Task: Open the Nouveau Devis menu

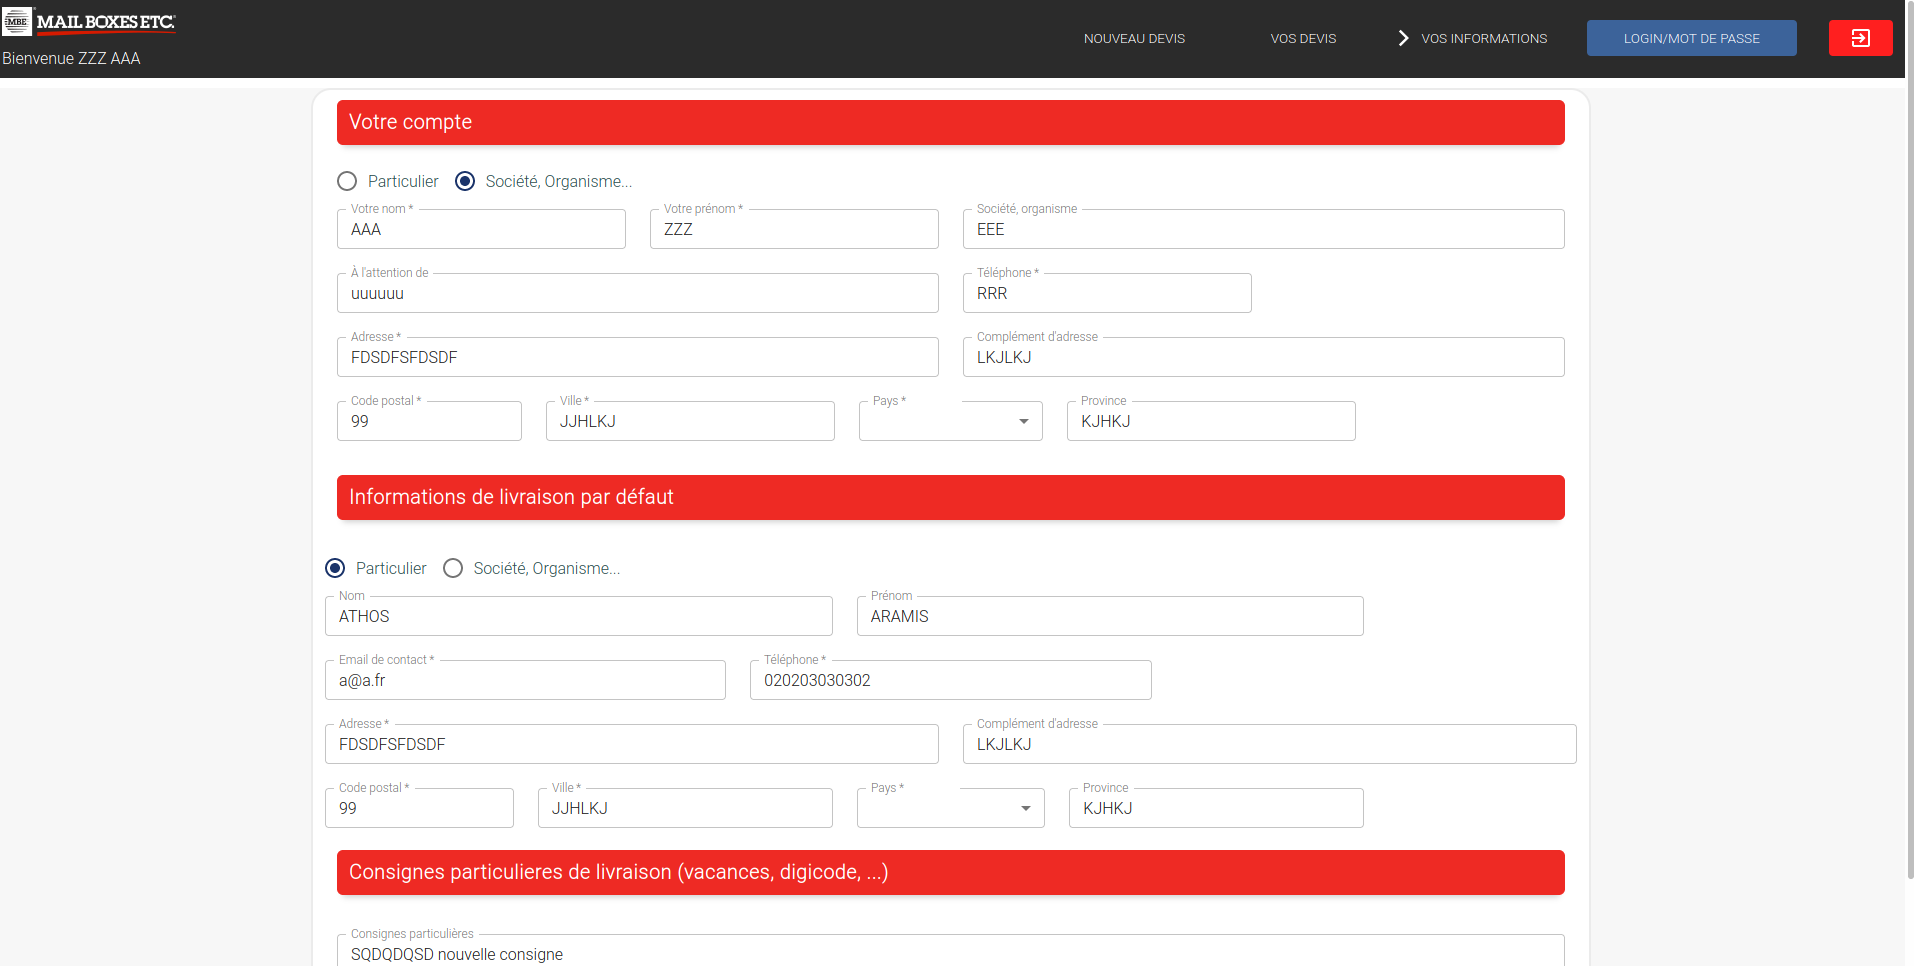Action: (1134, 38)
